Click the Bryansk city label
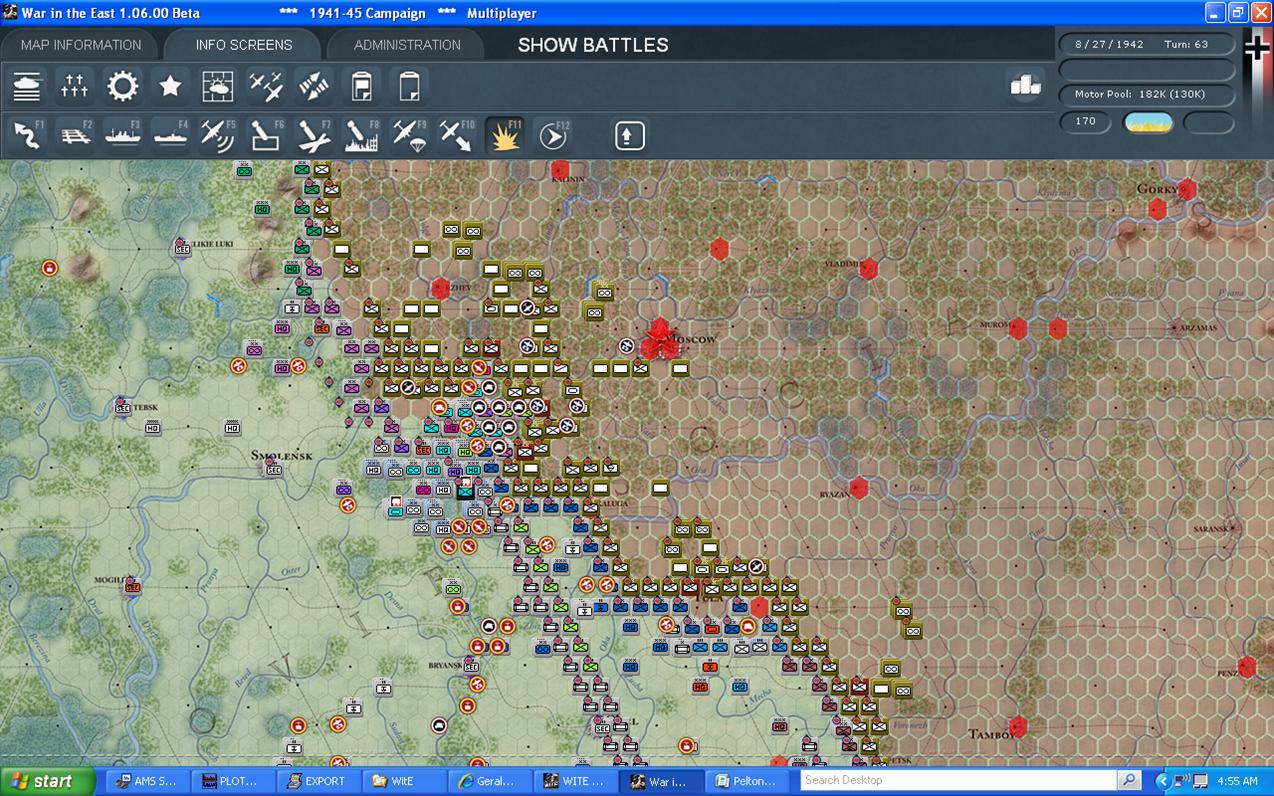The width and height of the screenshot is (1274, 796). coord(445,666)
